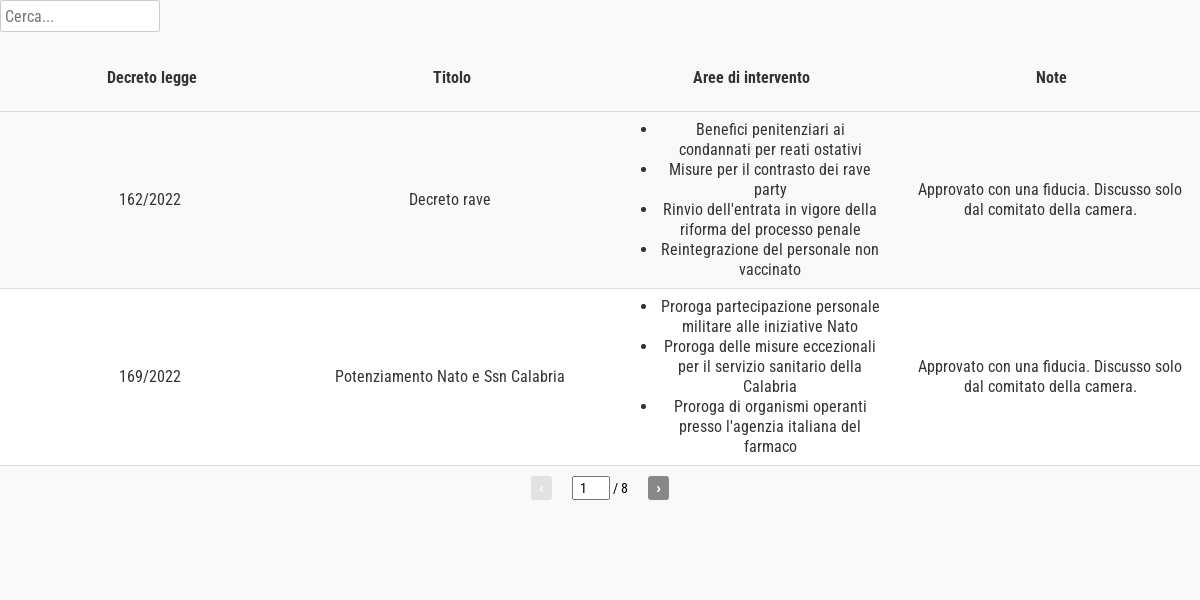Click Proroga partecipazione personale militare item
The height and width of the screenshot is (600, 1200).
pyautogui.click(x=770, y=317)
